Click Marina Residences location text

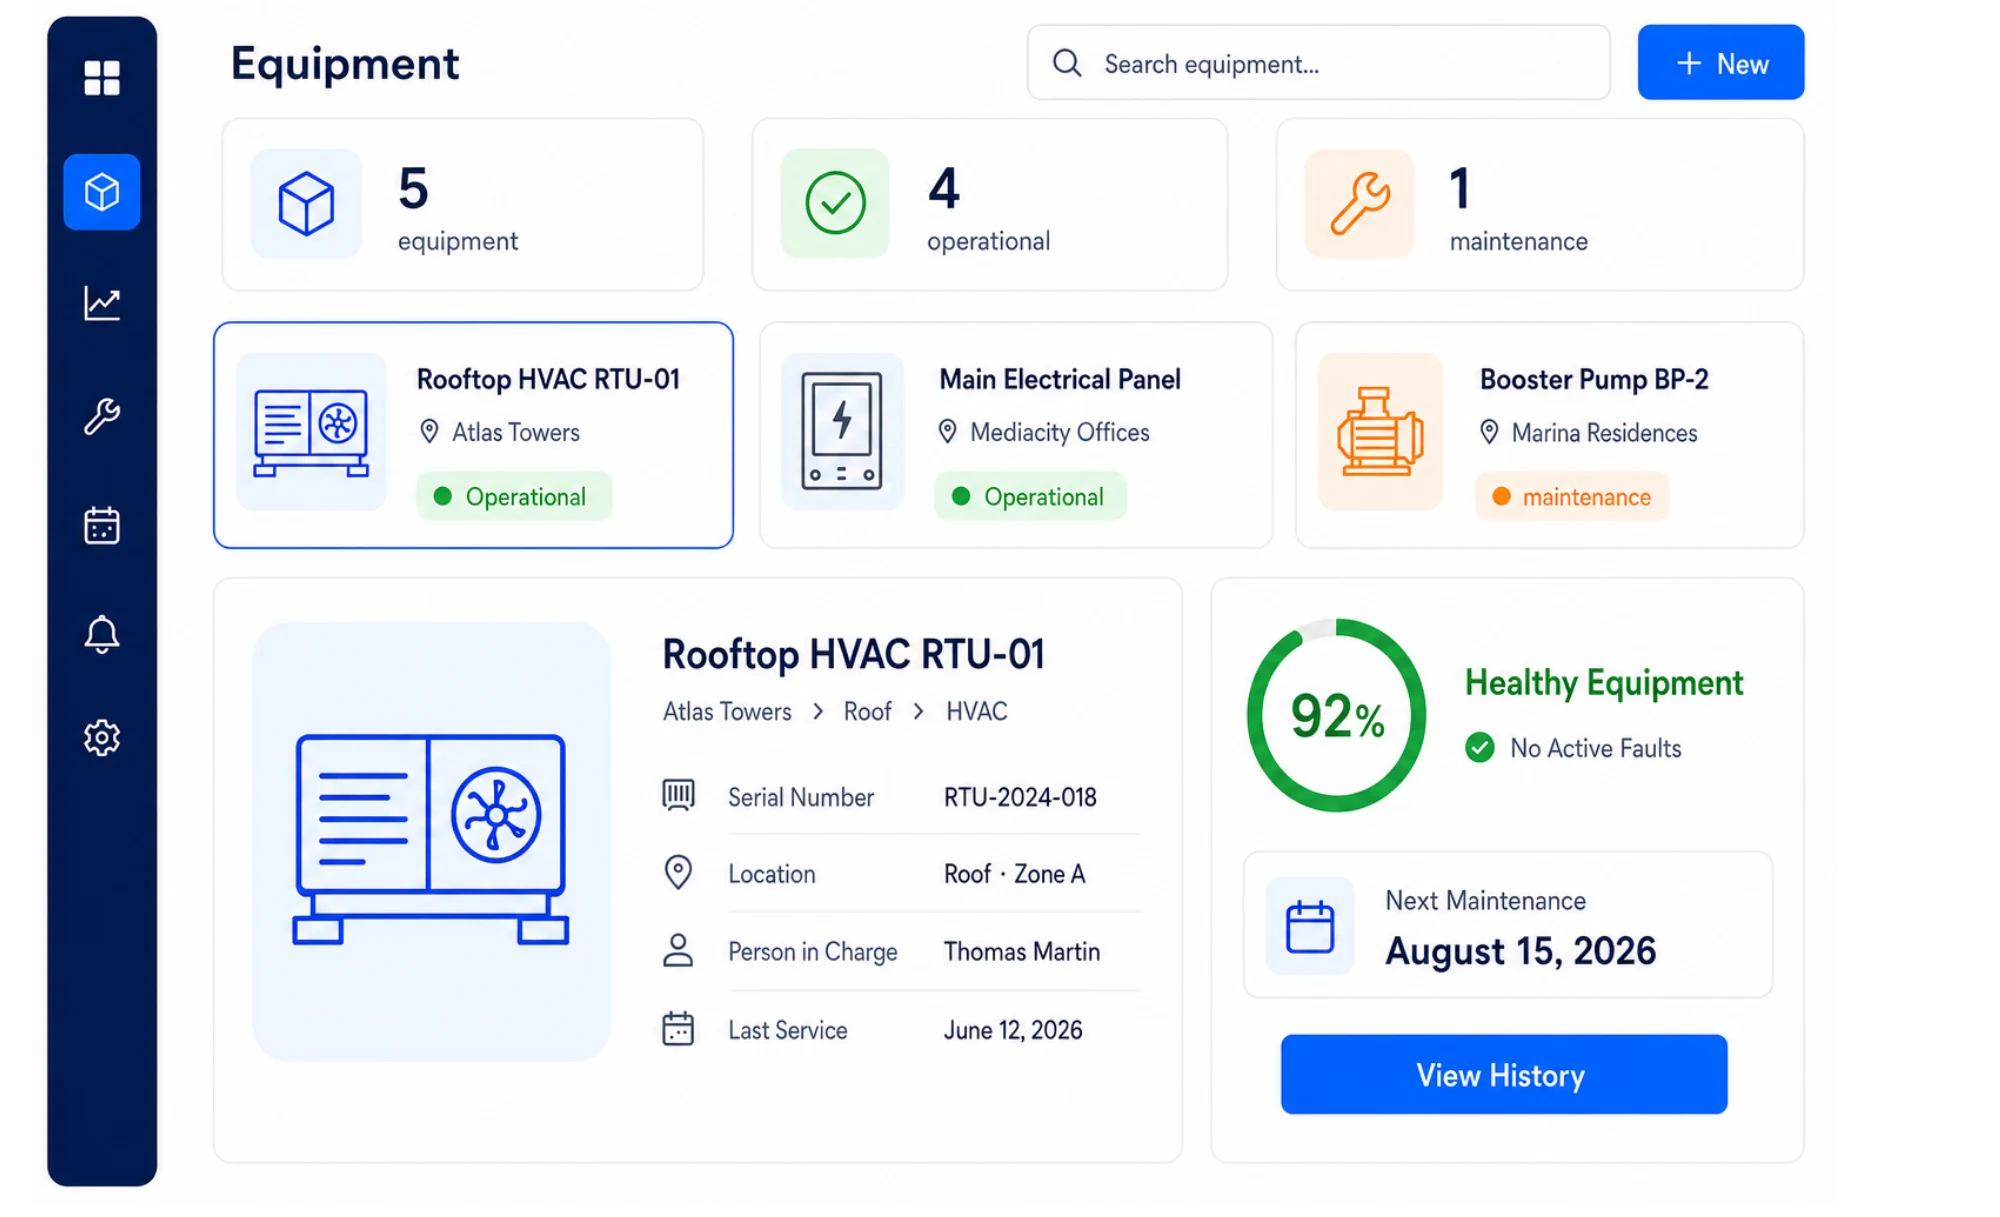(1604, 433)
